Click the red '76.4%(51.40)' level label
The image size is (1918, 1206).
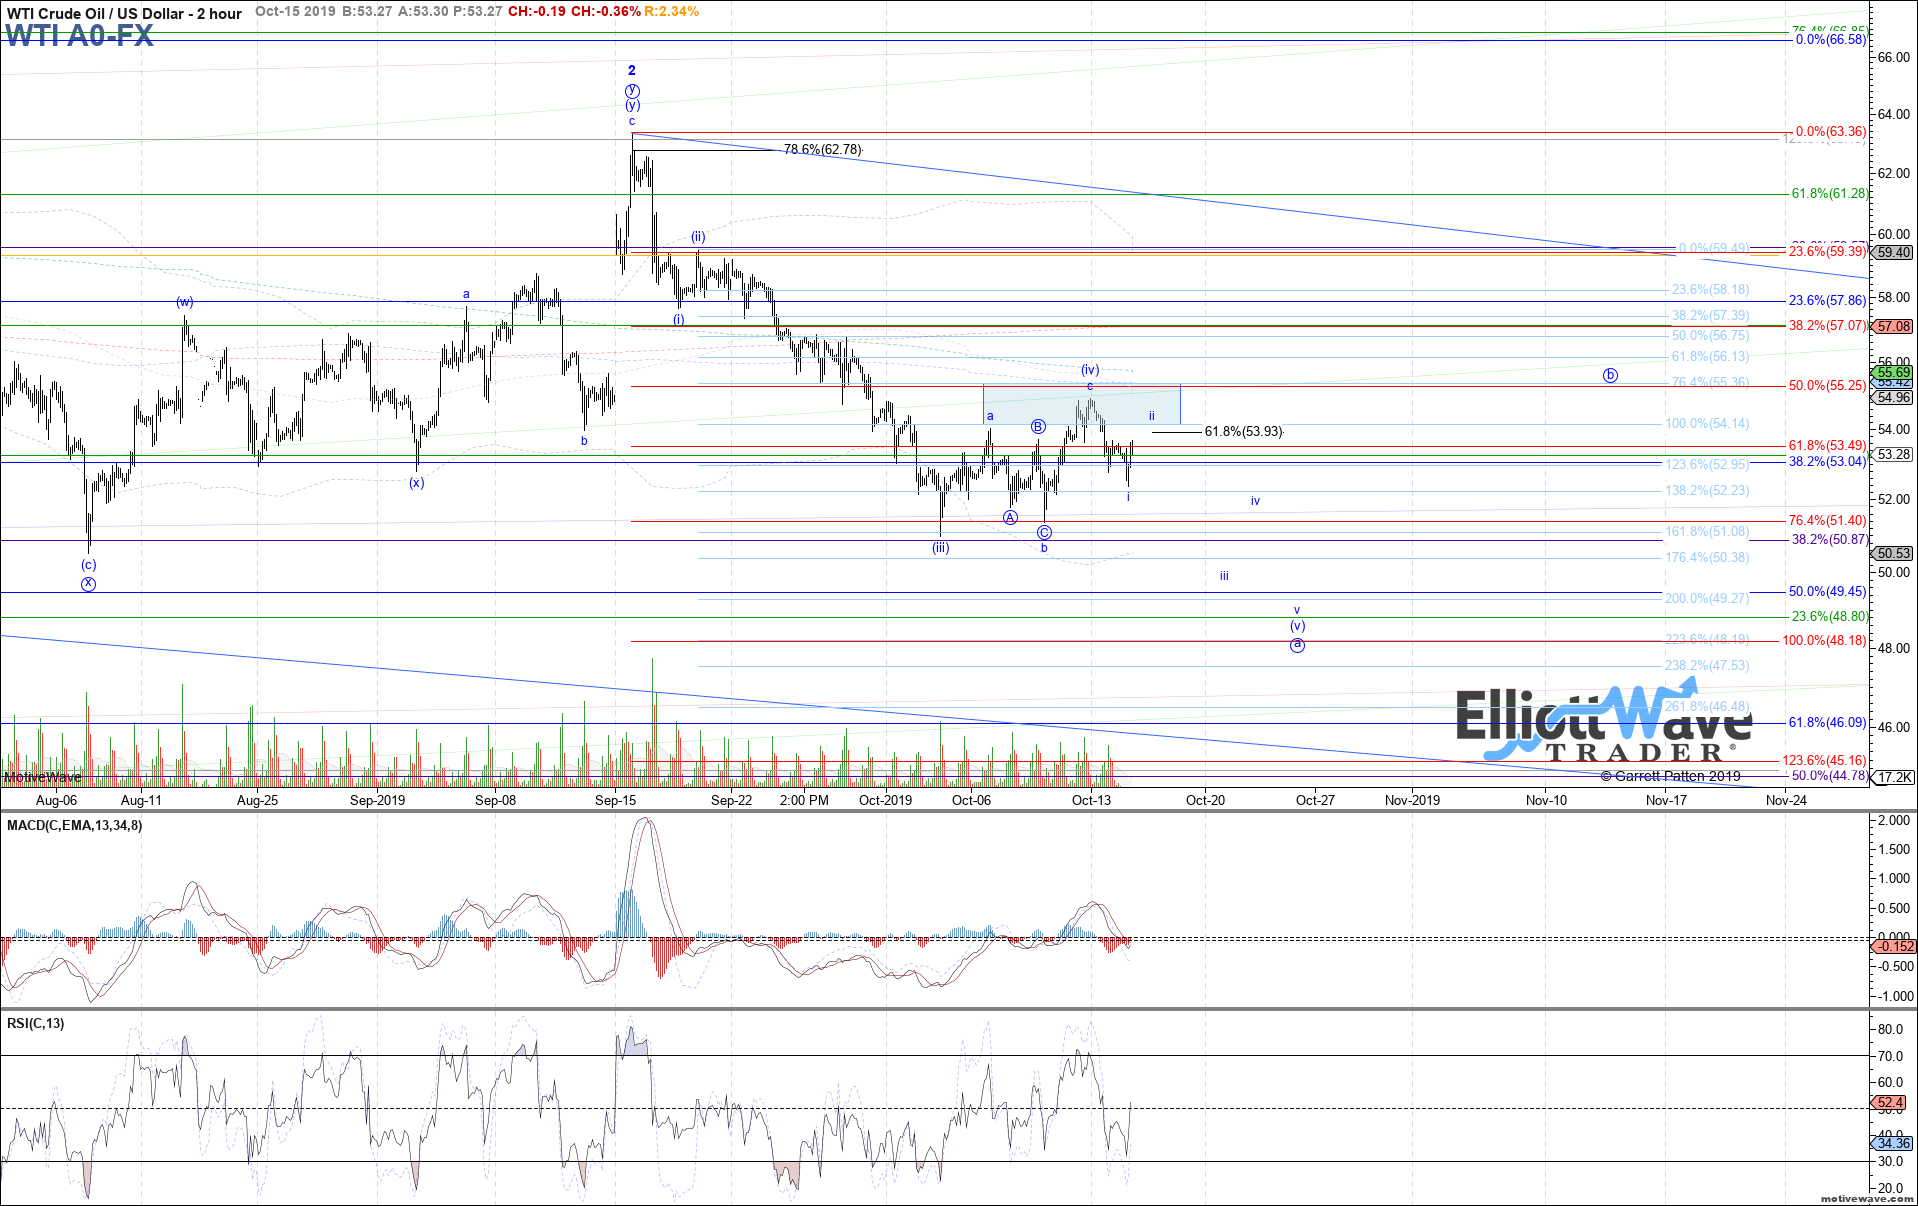pyautogui.click(x=1828, y=520)
